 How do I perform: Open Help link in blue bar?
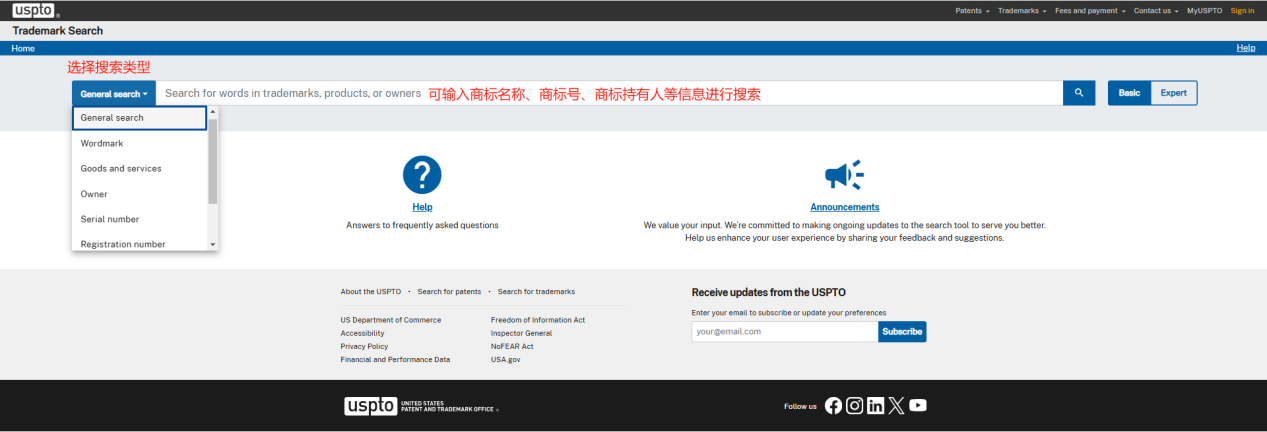pos(1246,48)
